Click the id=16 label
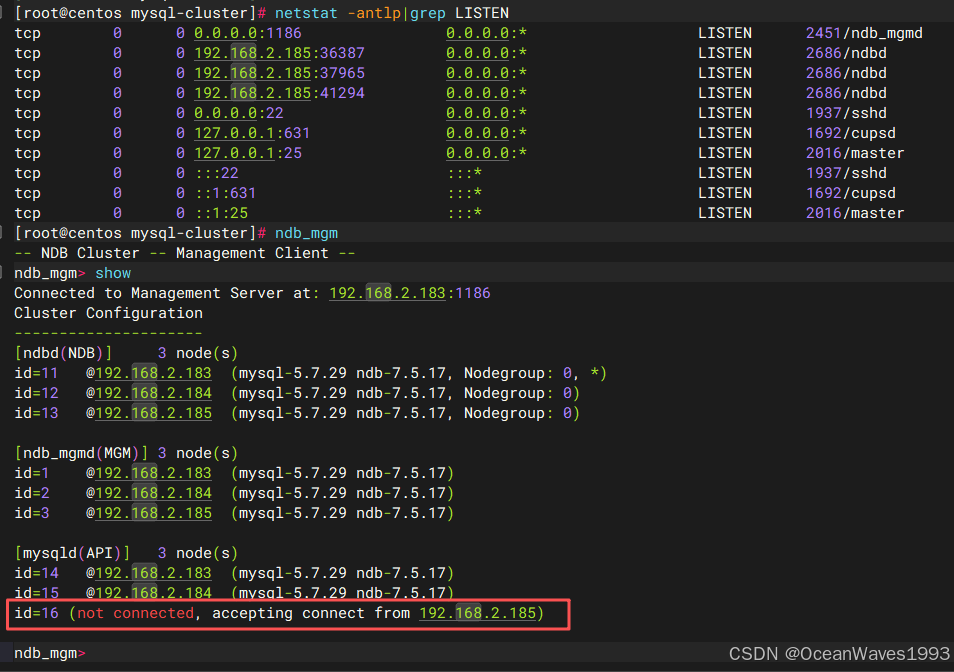This screenshot has width=954, height=672. click(37, 613)
